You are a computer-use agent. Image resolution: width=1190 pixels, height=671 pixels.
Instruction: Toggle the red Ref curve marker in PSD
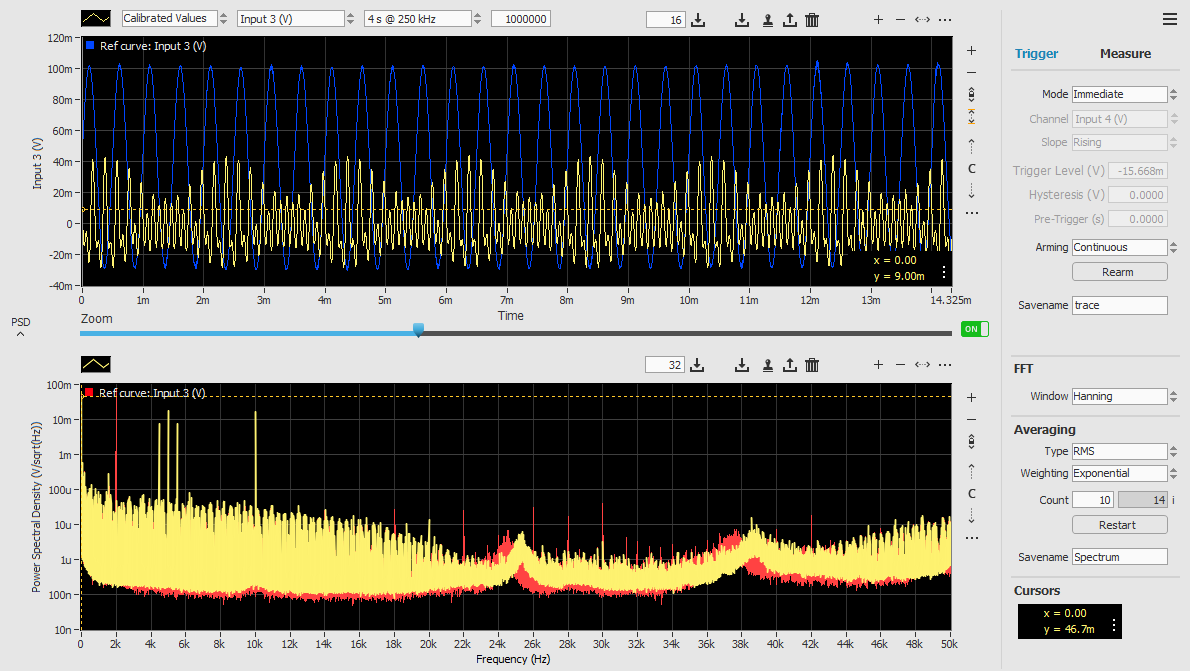[89, 392]
